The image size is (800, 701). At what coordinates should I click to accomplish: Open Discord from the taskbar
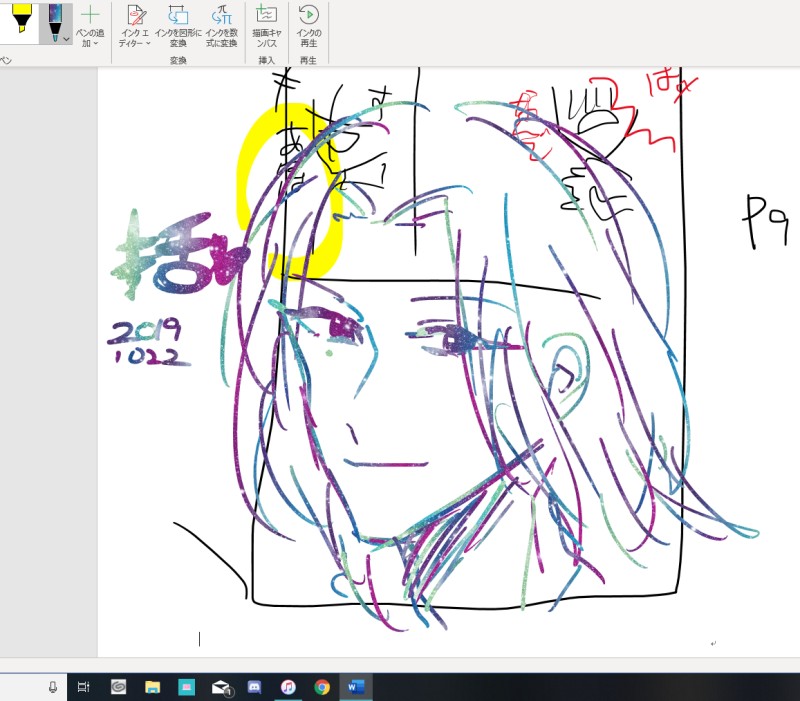coord(254,687)
